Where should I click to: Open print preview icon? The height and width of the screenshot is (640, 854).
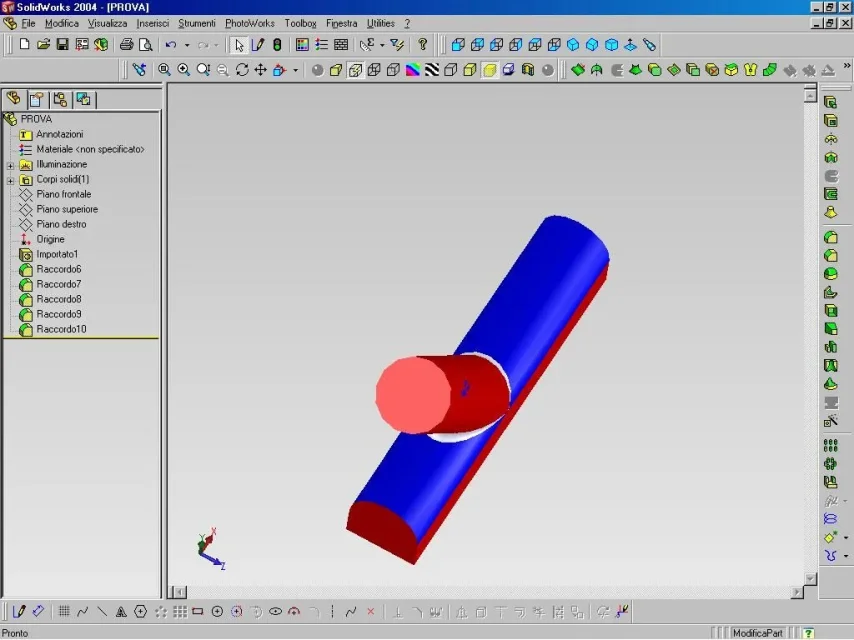tap(145, 45)
